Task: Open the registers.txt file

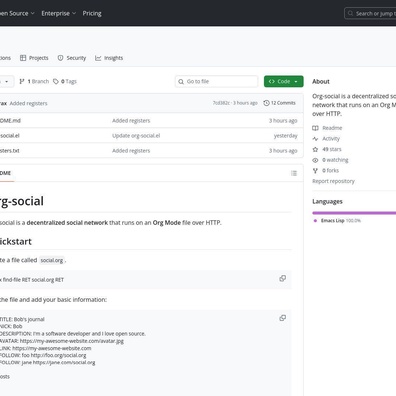Action: tap(10, 151)
